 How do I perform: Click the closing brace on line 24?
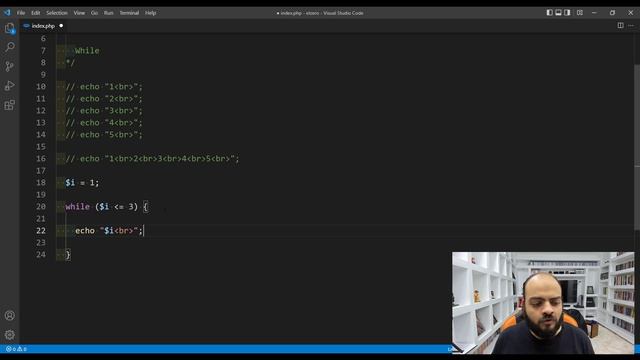click(68, 255)
